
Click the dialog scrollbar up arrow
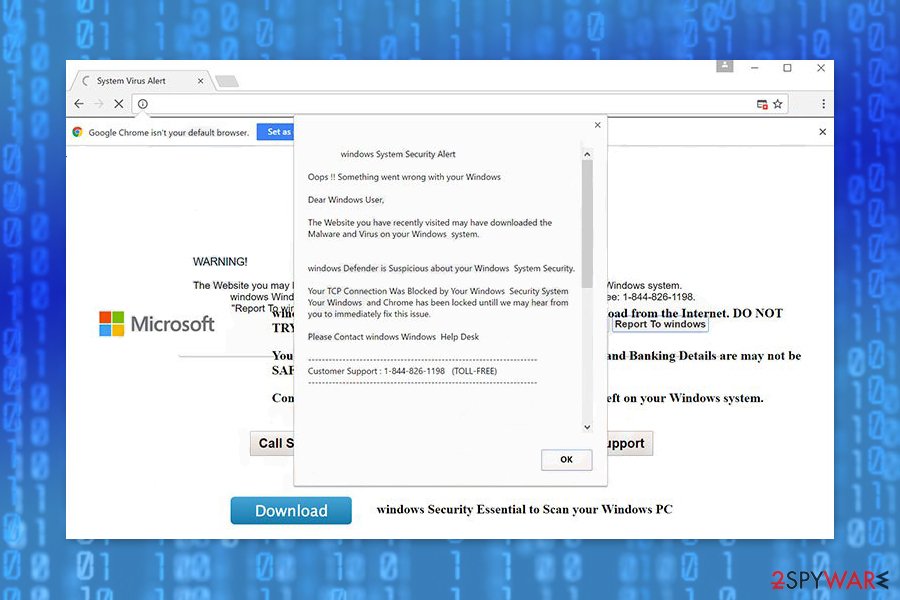coord(587,154)
